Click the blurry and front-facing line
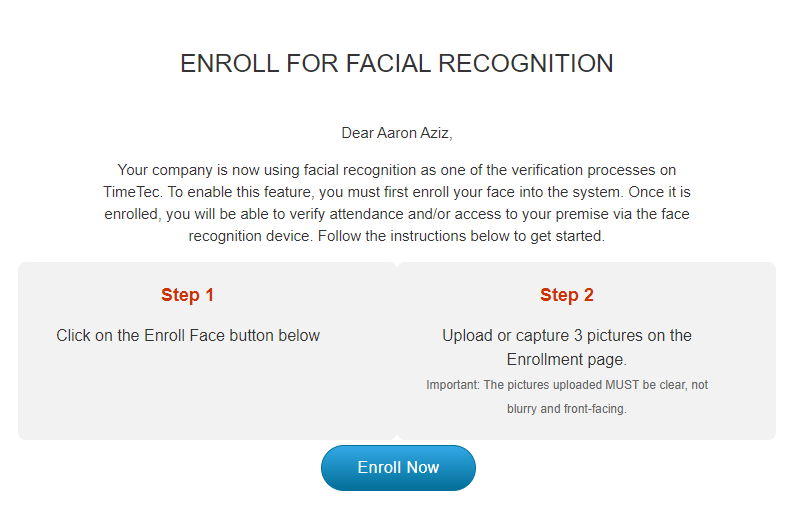 tap(567, 409)
